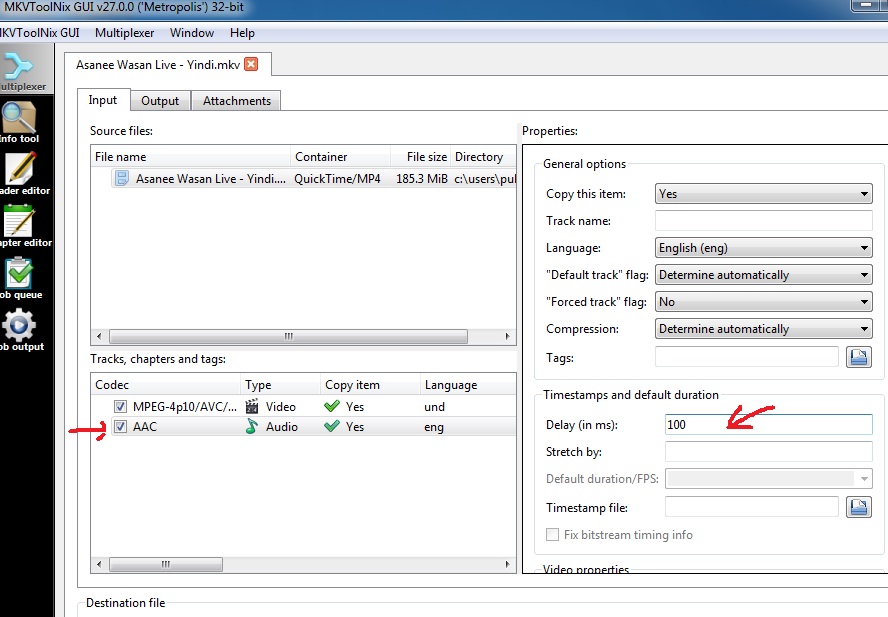
Task: Sort source files by Container column
Action: tap(340, 156)
